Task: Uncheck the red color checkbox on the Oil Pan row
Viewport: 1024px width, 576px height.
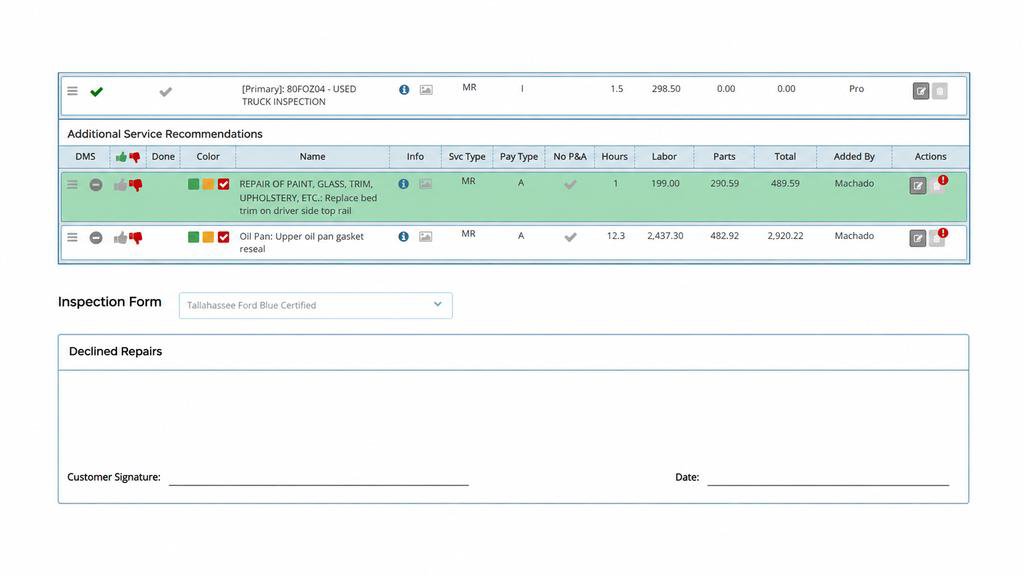Action: tap(223, 237)
